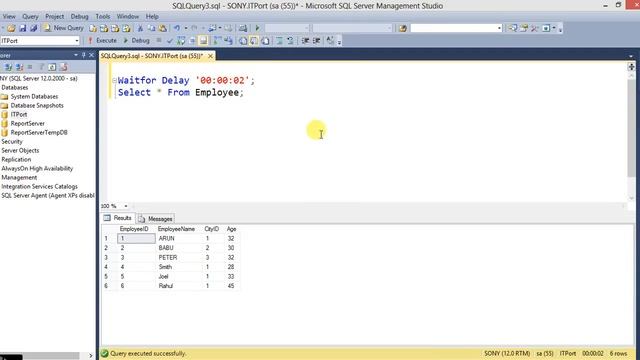Click the Save All icon
The height and width of the screenshot is (360, 640).
33,28
